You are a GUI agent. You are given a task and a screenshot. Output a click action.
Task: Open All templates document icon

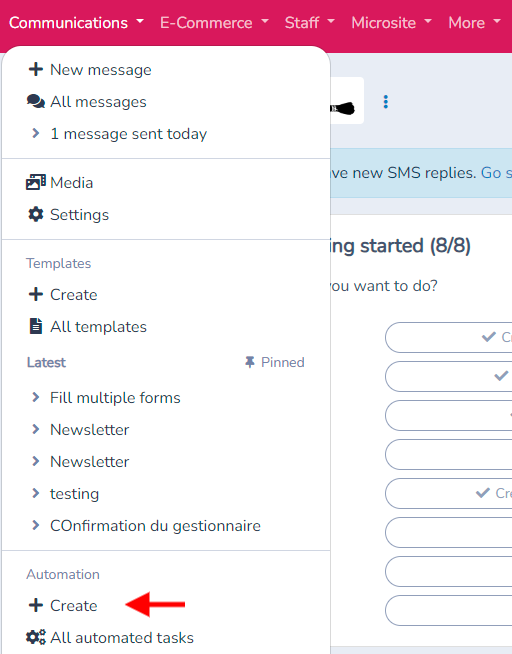click(36, 326)
